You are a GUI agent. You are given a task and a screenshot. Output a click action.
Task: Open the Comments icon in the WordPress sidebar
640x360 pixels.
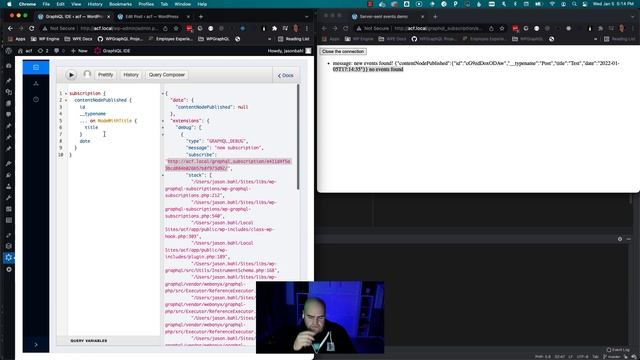pyautogui.click(x=9, y=115)
